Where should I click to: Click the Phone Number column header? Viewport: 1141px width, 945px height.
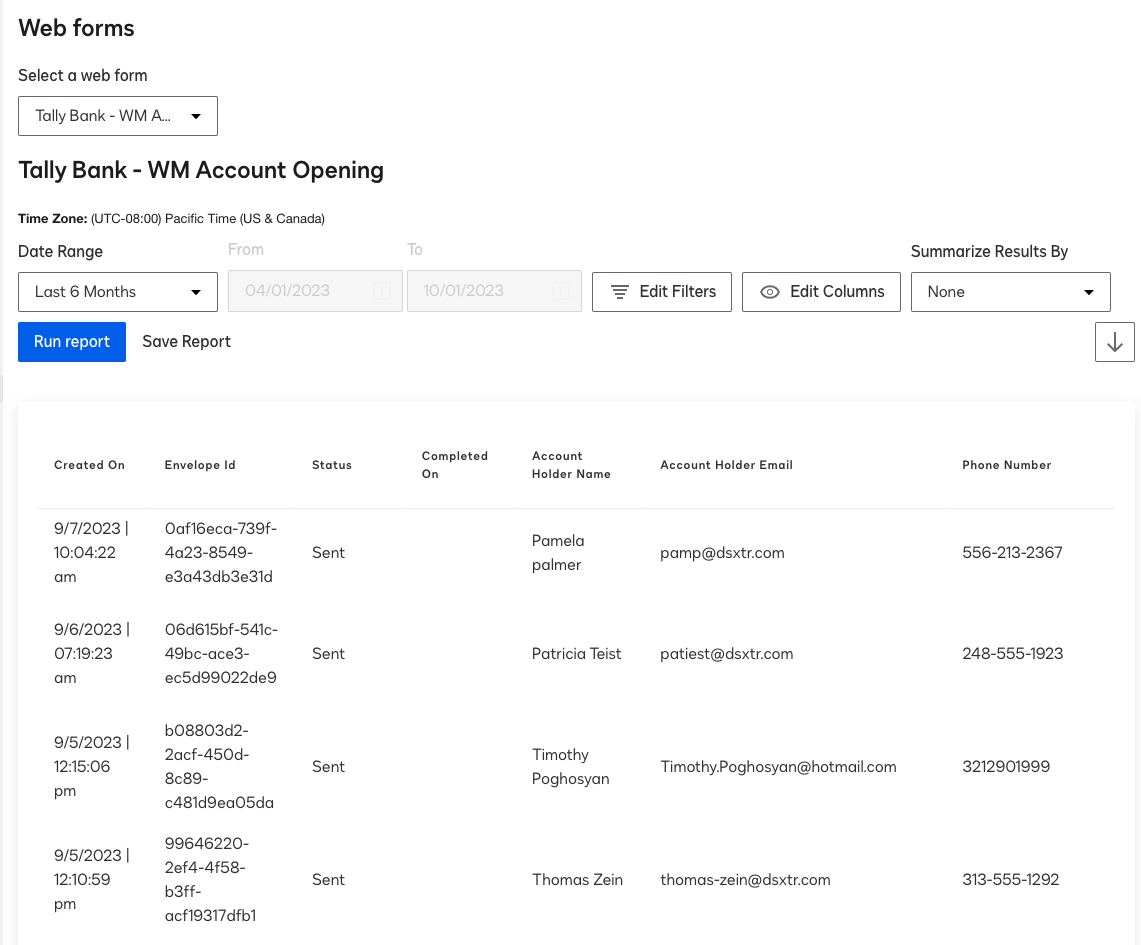click(x=1006, y=464)
